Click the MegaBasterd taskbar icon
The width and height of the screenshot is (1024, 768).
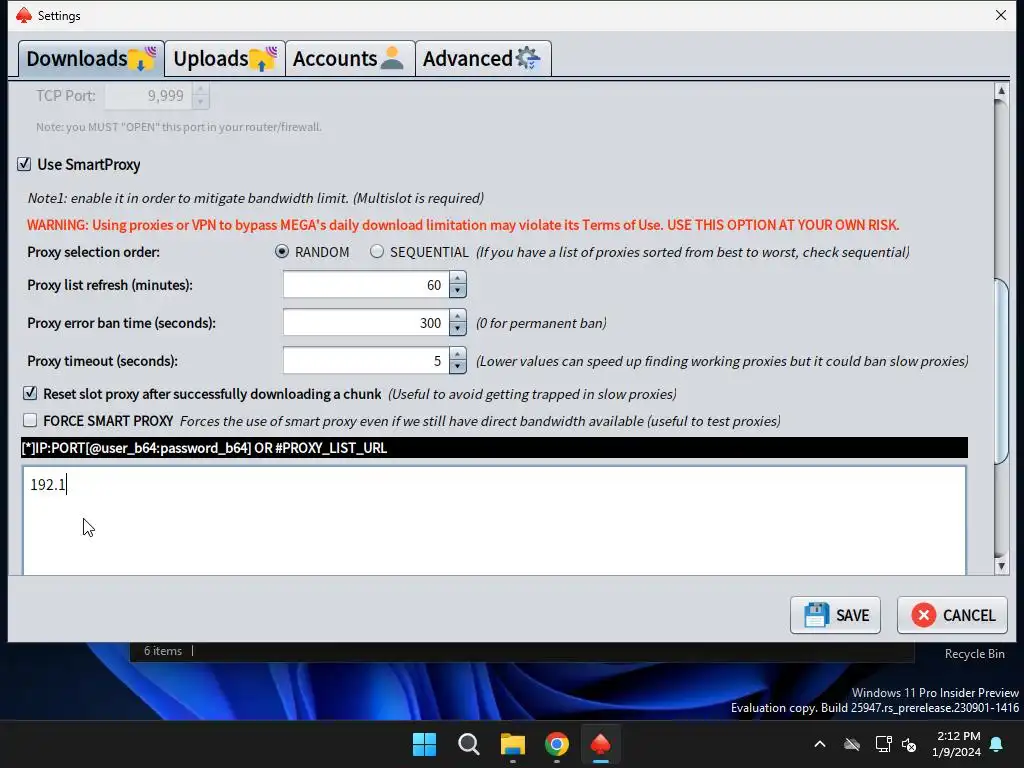pyautogui.click(x=600, y=744)
